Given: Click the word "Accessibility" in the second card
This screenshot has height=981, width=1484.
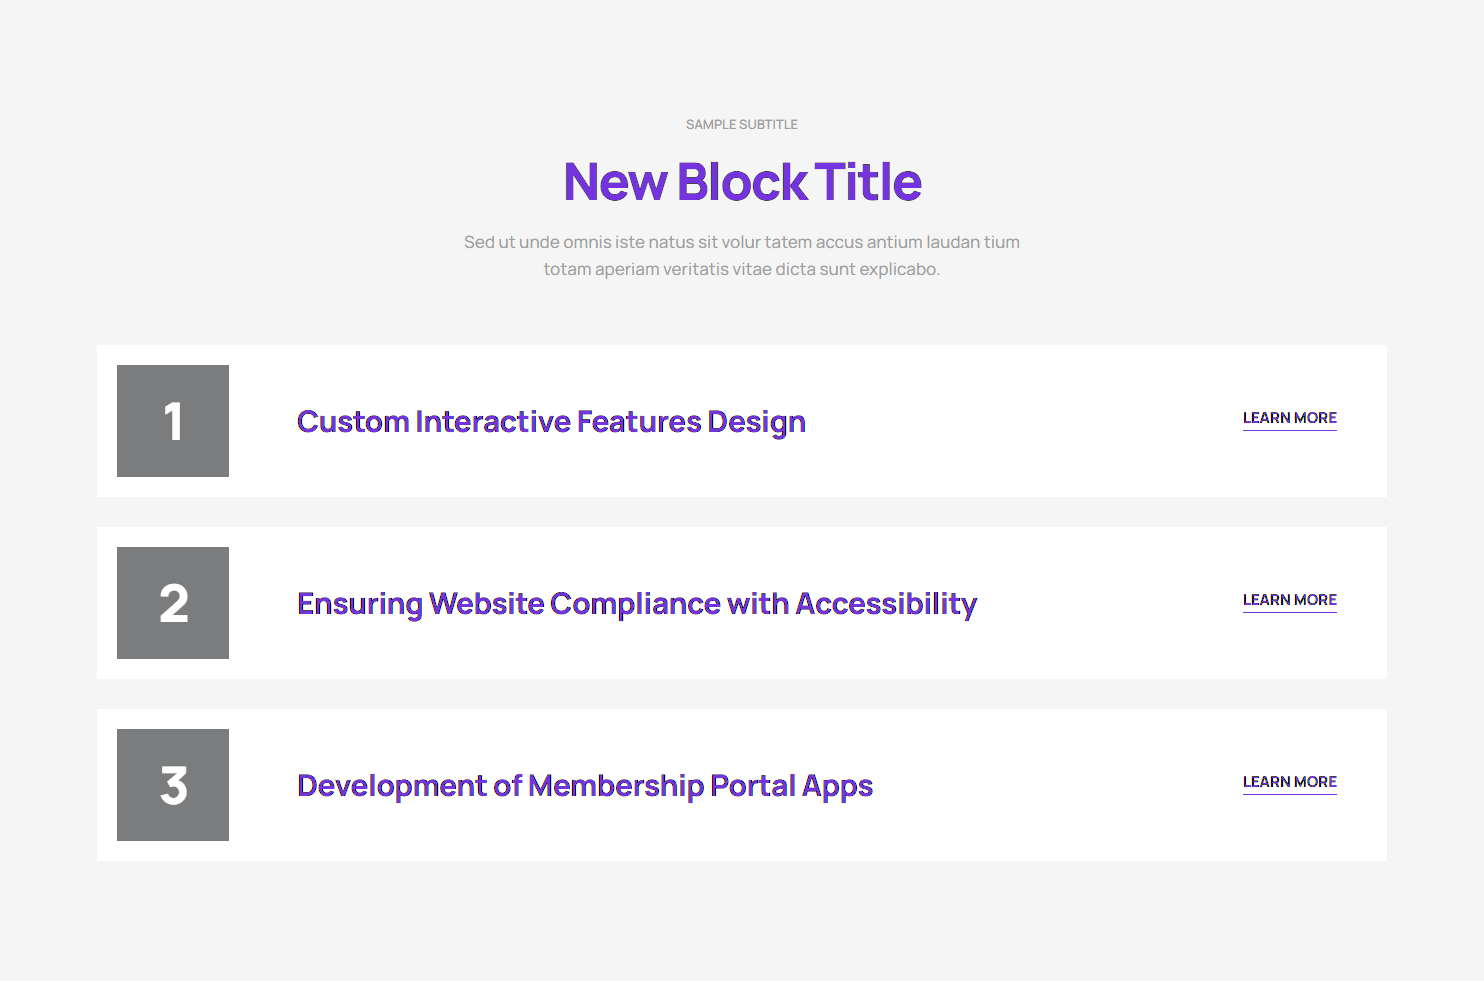Looking at the screenshot, I should coord(886,604).
